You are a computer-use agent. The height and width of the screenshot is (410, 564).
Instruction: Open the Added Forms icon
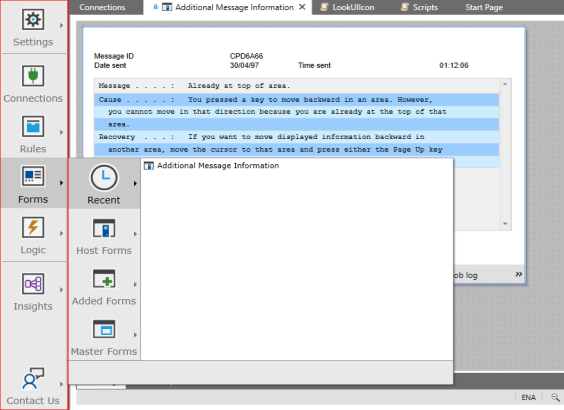coord(104,279)
